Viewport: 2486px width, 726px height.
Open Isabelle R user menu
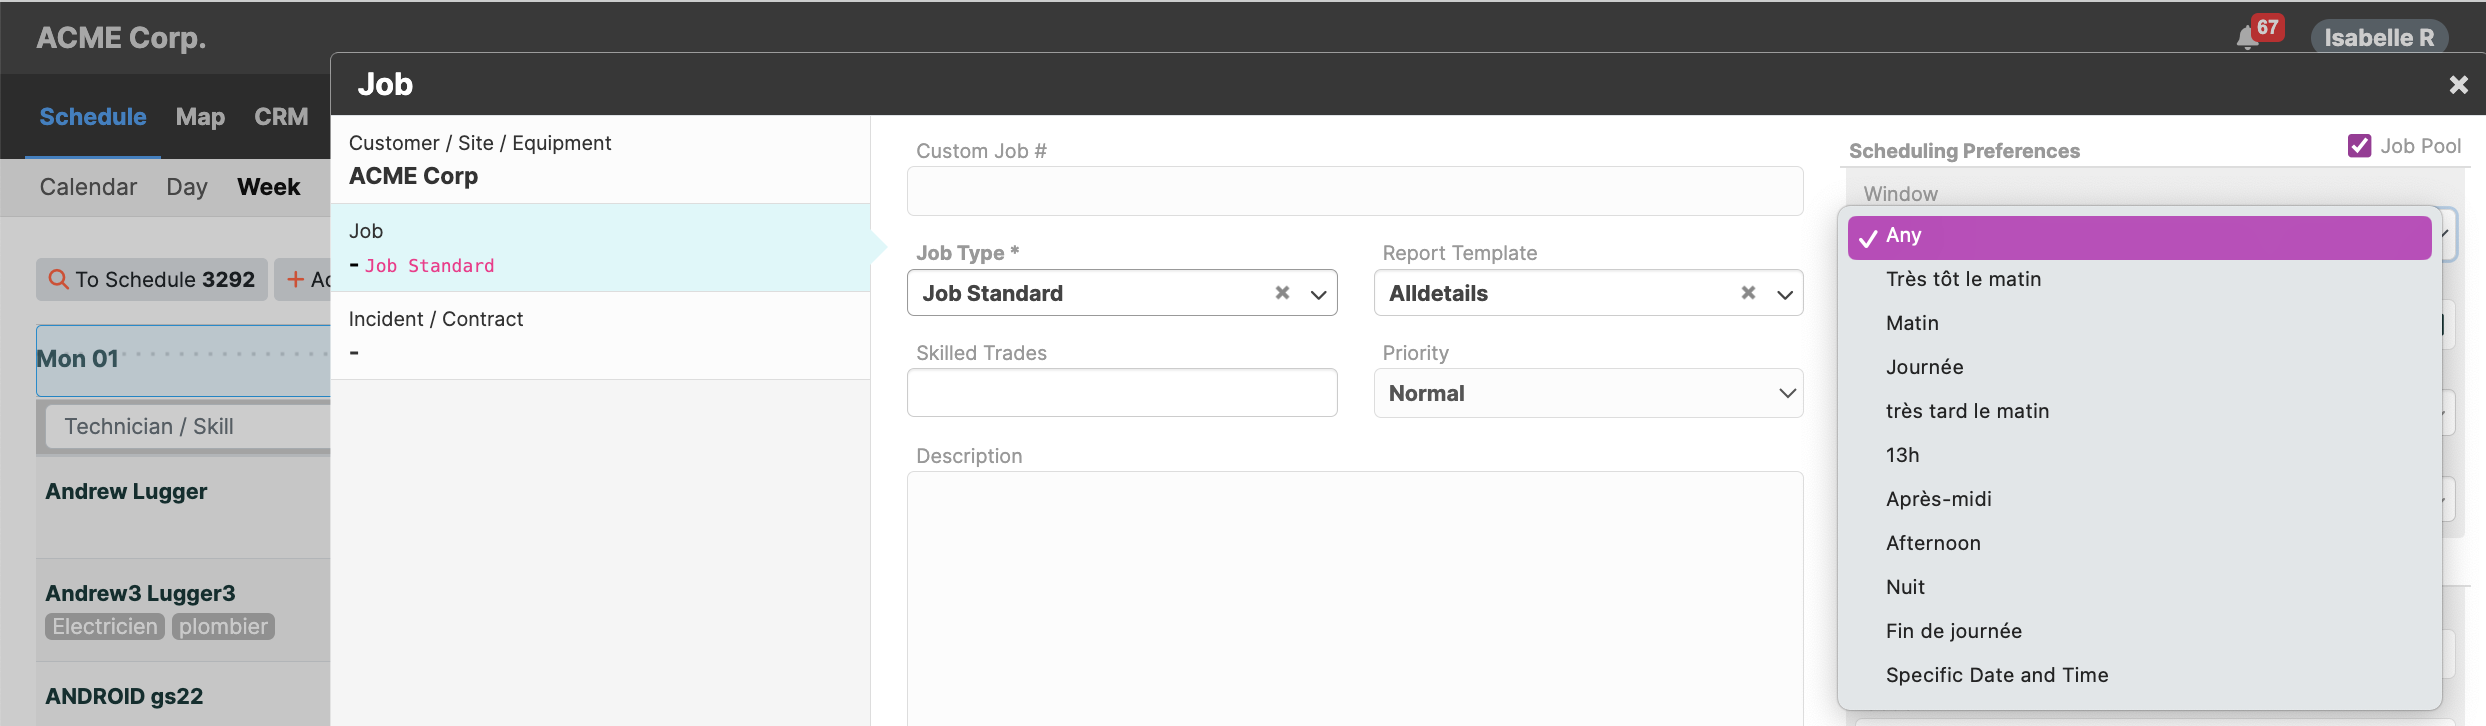click(x=2378, y=38)
